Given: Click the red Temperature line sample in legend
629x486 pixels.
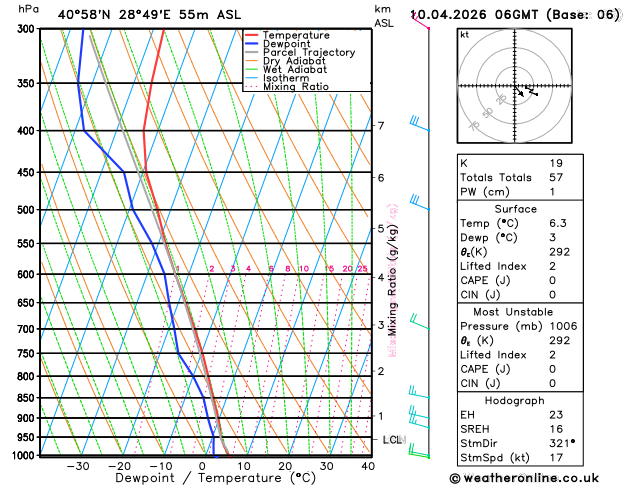Looking at the screenshot, I should (x=252, y=35).
